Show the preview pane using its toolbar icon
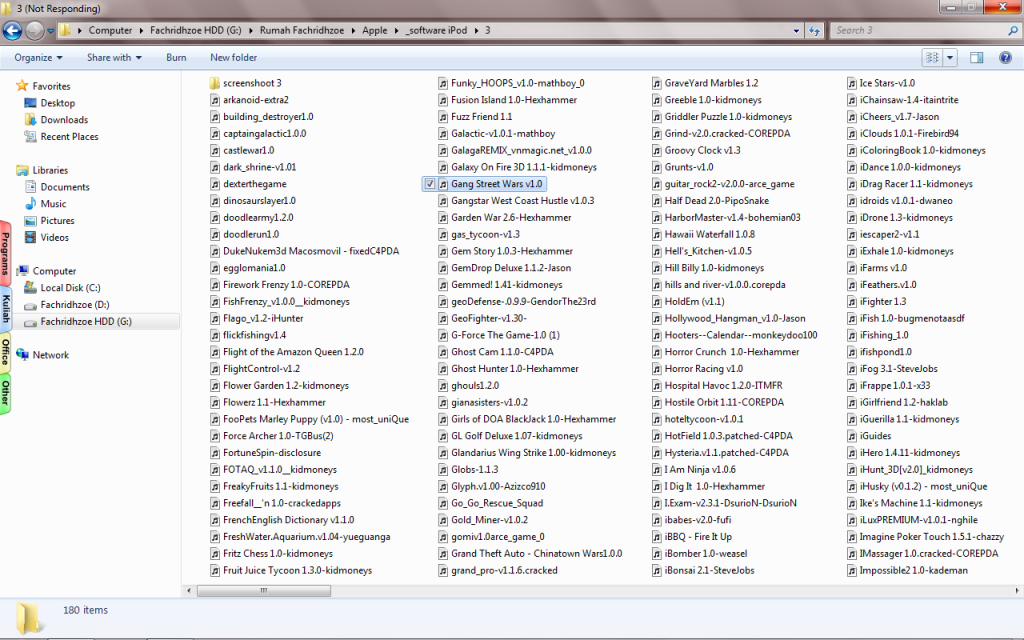The image size is (1024, 640). coord(976,57)
